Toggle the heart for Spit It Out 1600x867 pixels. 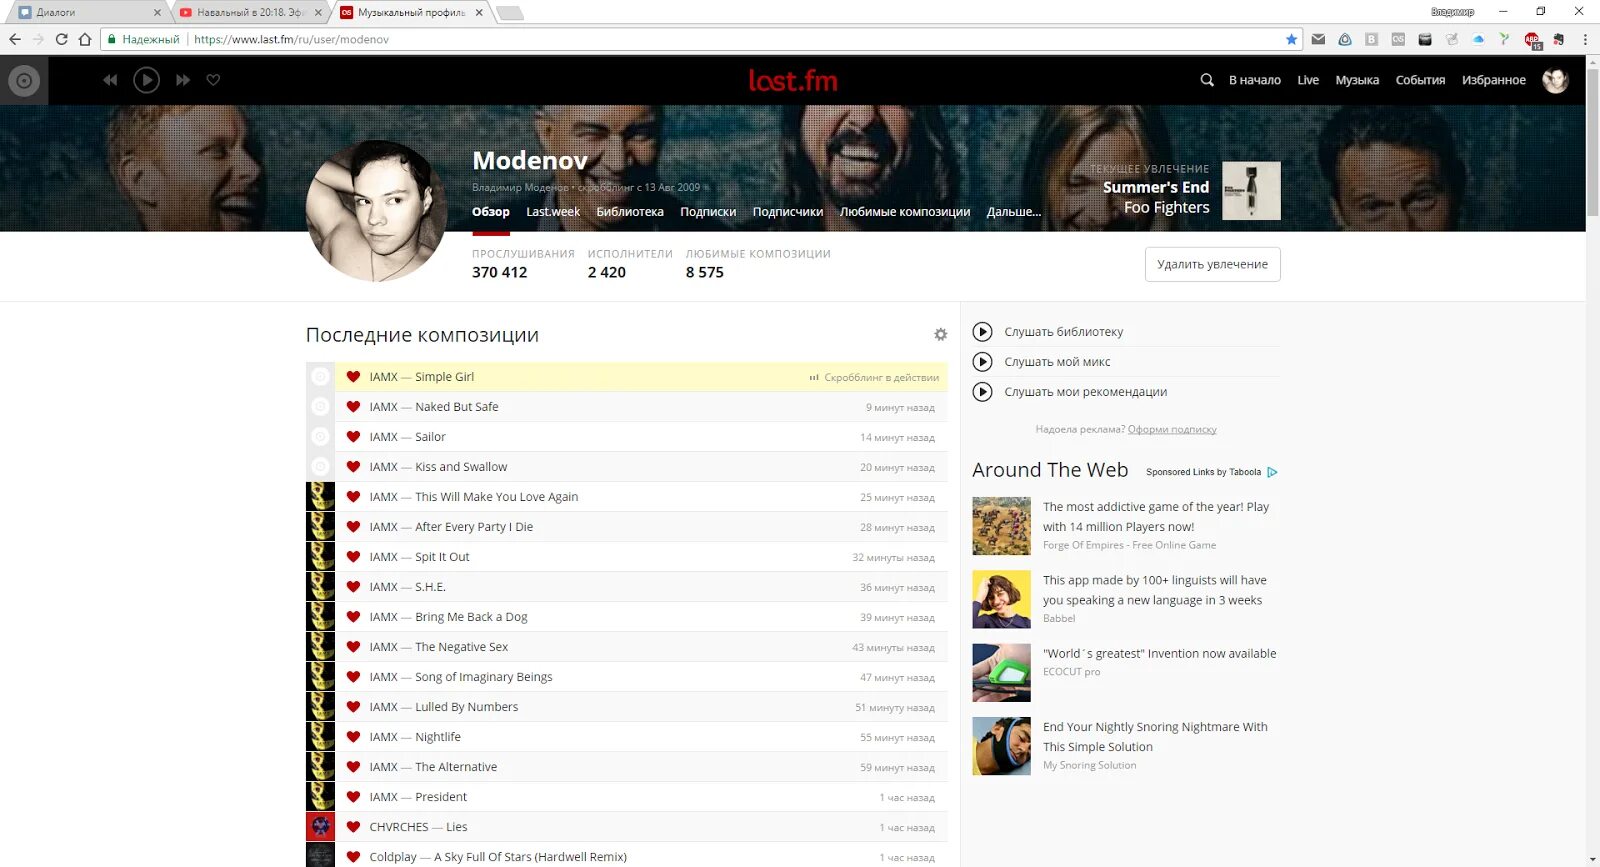(353, 557)
